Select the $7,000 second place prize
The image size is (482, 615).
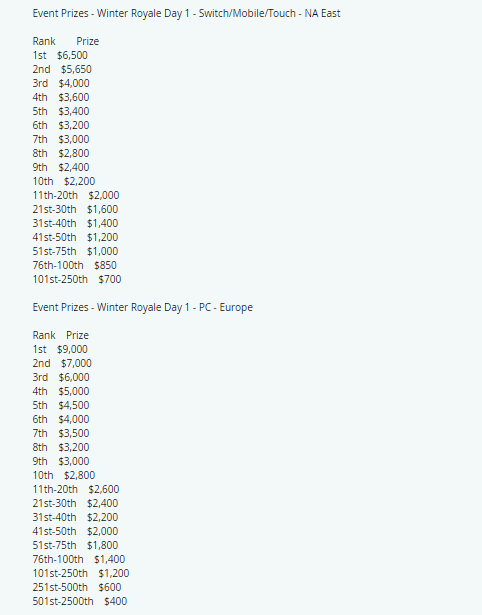(x=76, y=363)
